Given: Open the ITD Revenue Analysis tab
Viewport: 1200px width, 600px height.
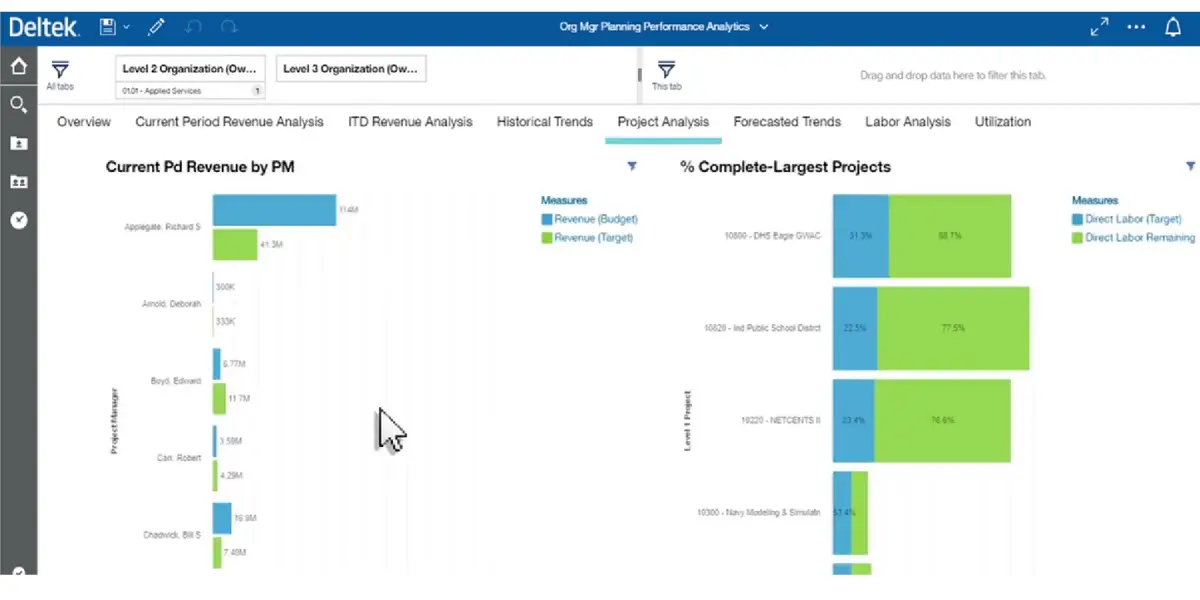Looking at the screenshot, I should coord(410,122).
